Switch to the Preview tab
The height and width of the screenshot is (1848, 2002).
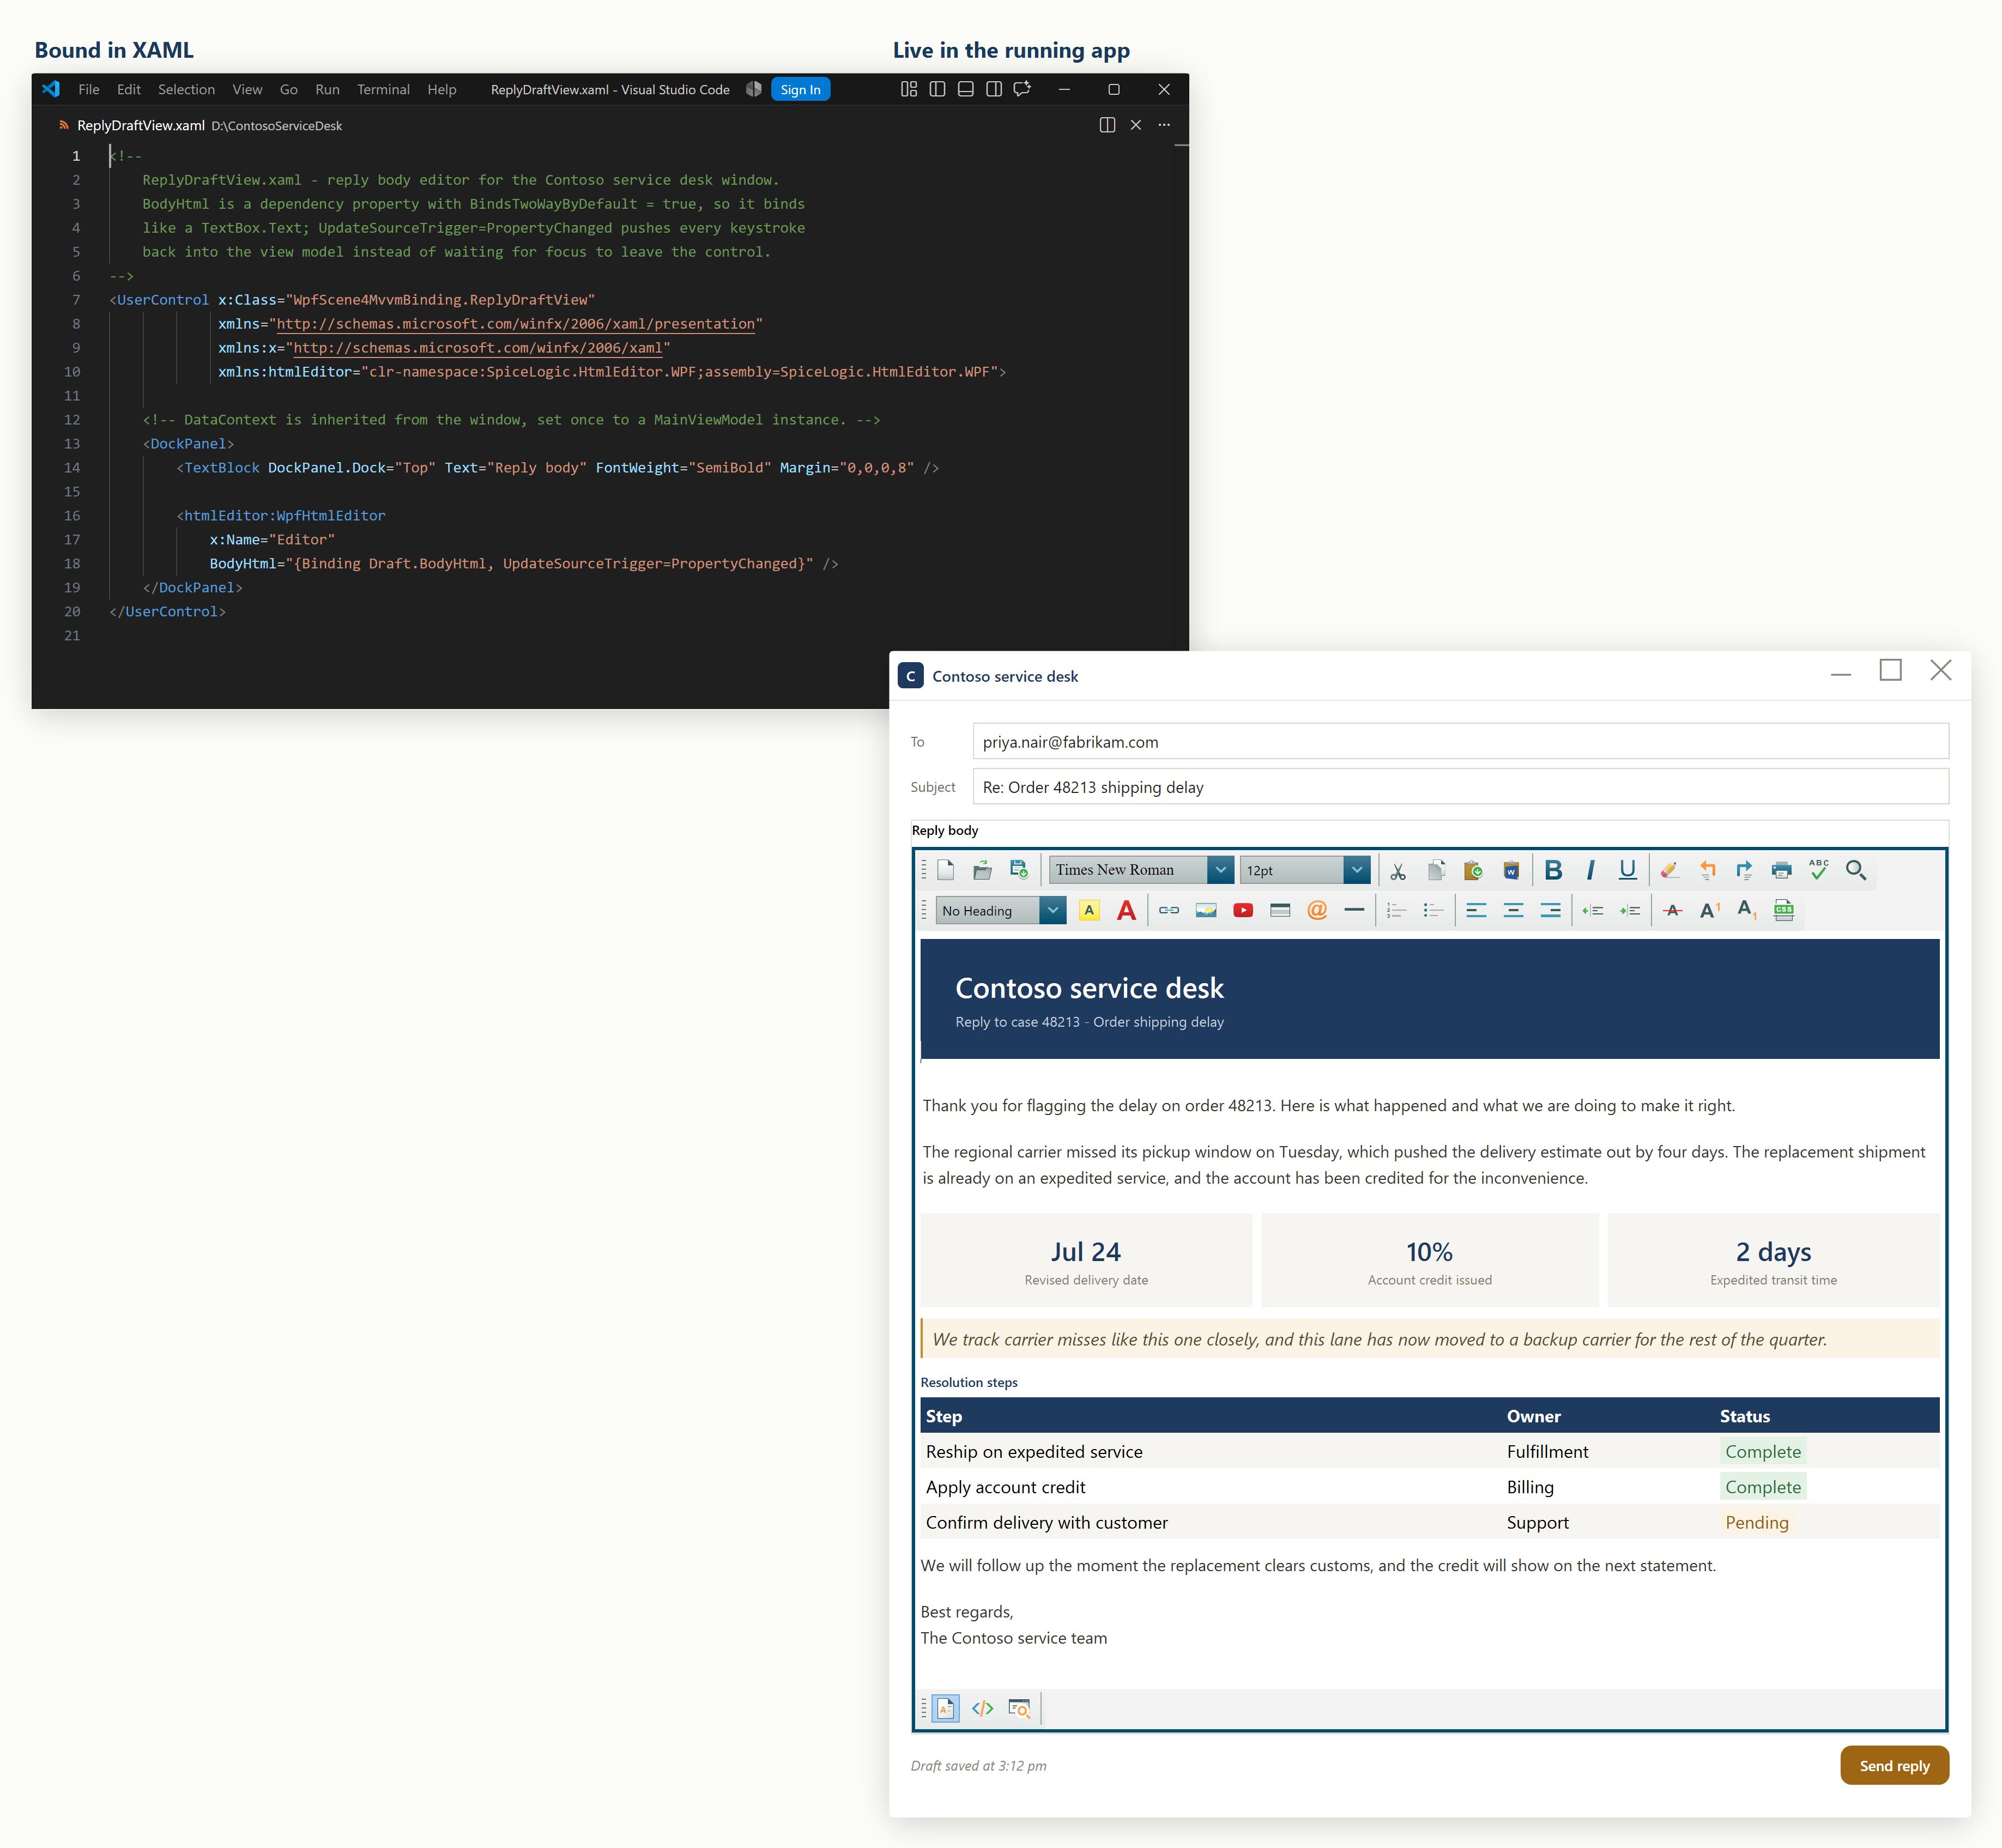(1019, 1708)
